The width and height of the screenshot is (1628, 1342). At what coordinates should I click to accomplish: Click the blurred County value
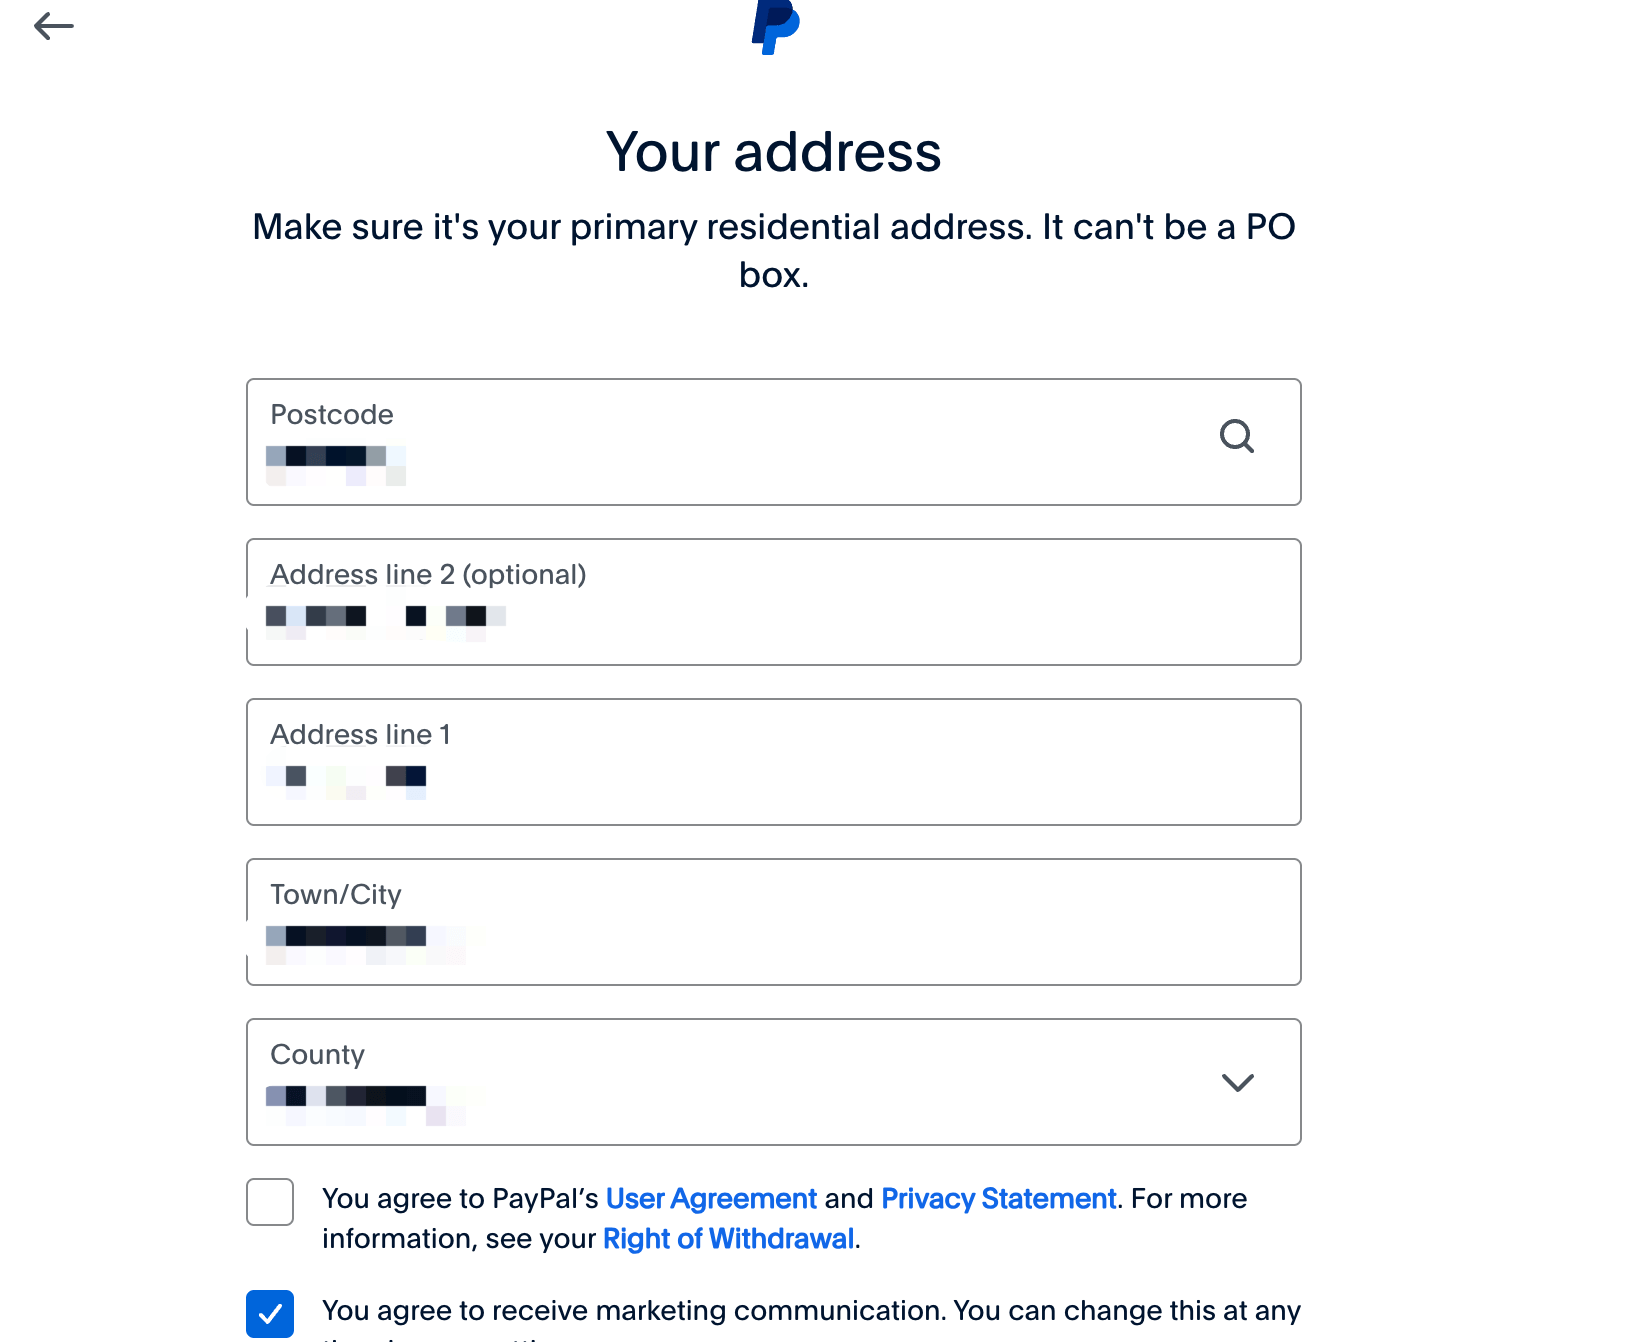coord(346,1097)
